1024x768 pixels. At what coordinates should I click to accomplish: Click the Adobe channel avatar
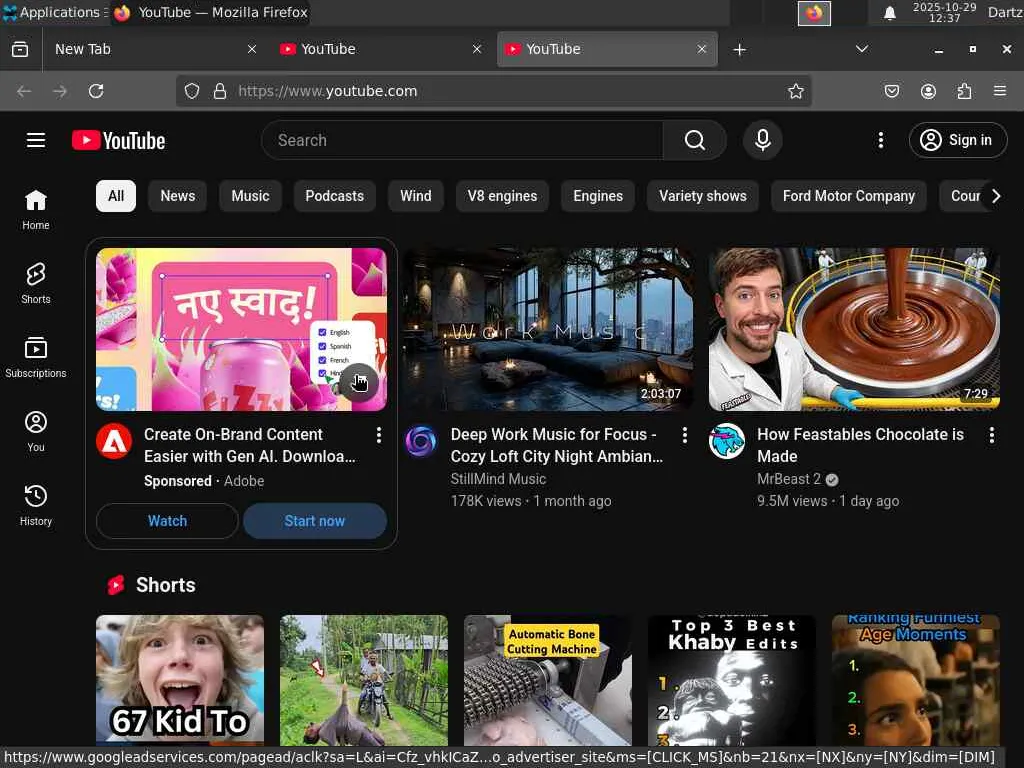[114, 441]
